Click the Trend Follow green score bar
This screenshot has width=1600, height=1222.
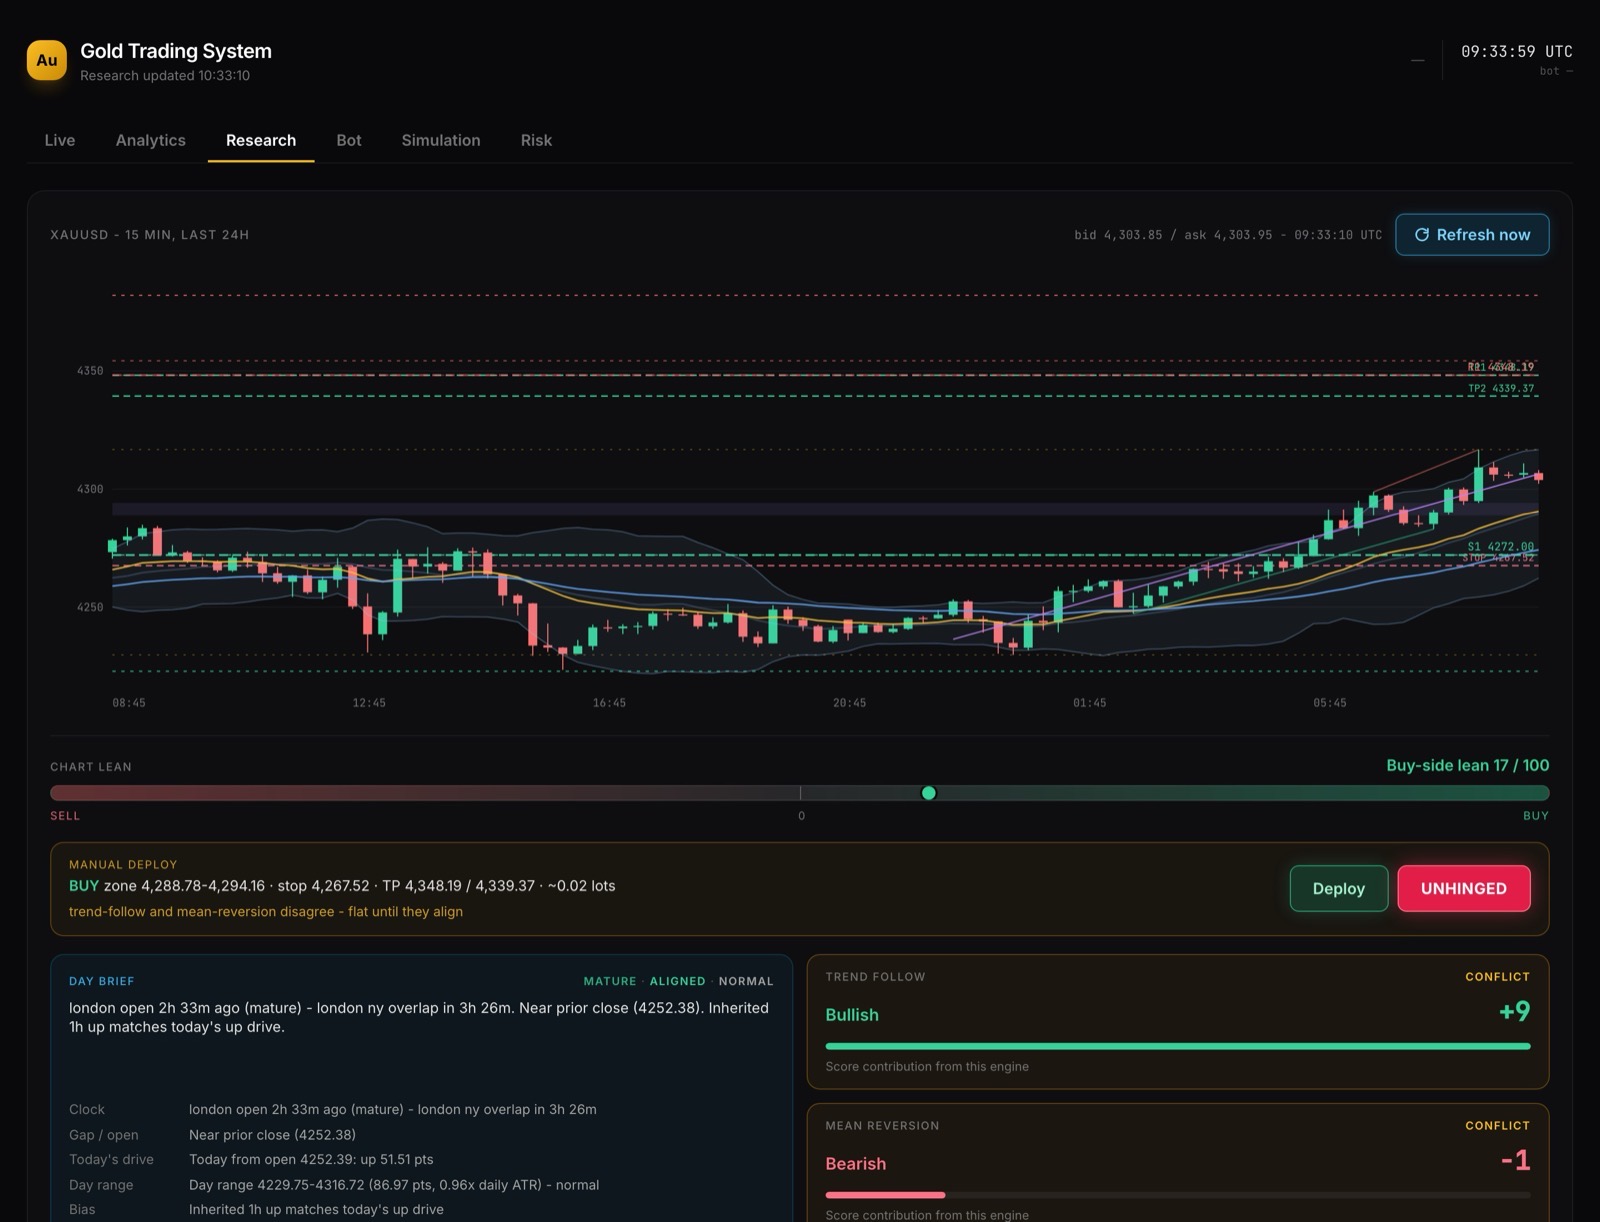(x=1178, y=1046)
